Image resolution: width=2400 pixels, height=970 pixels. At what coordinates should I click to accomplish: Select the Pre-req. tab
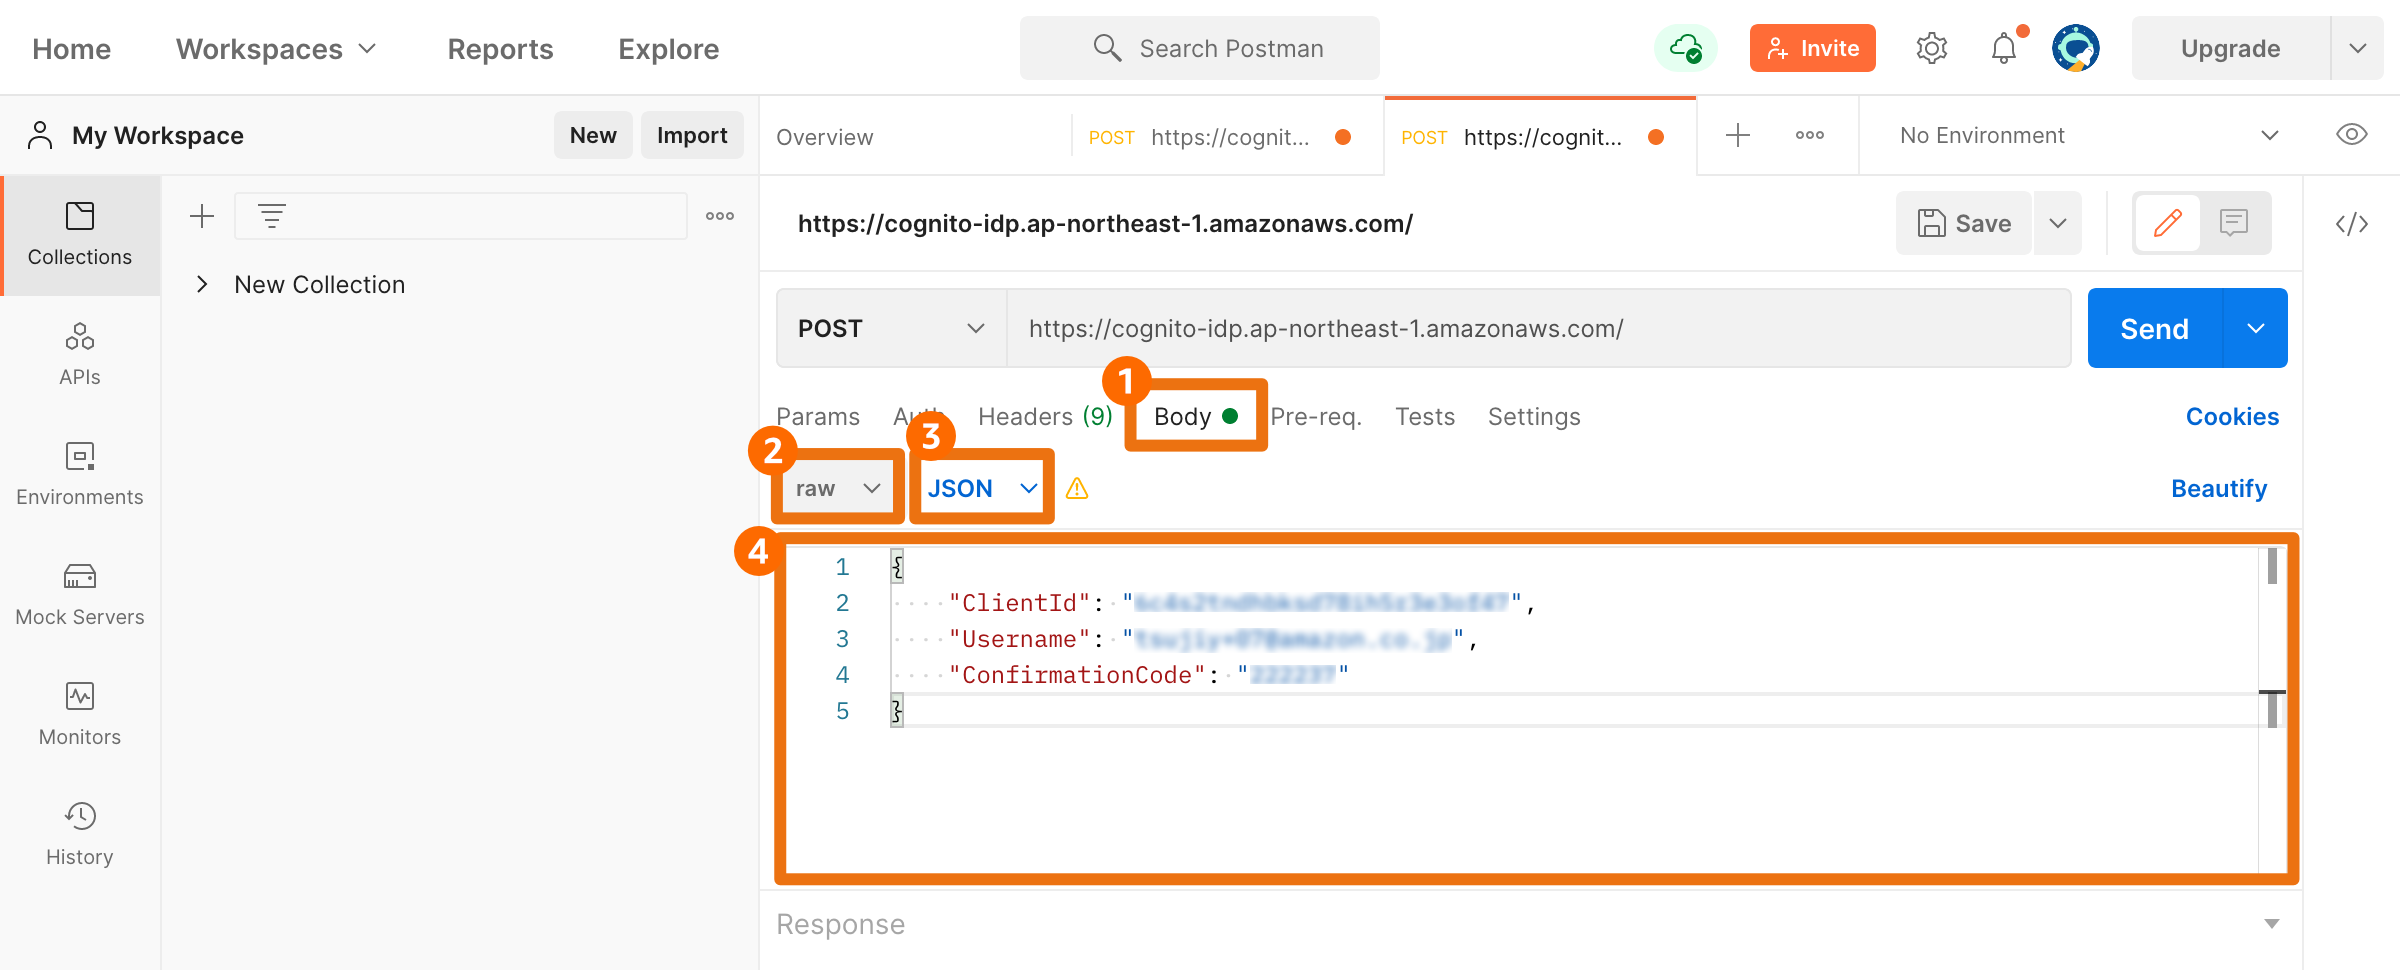click(1316, 416)
